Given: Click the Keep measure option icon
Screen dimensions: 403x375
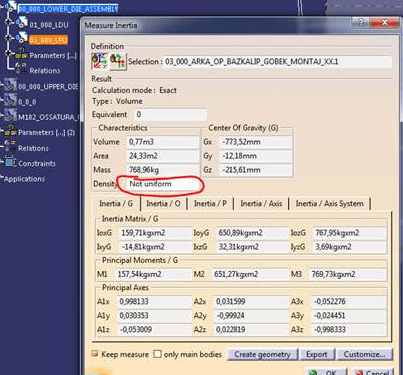Looking at the screenshot, I should click(95, 354).
